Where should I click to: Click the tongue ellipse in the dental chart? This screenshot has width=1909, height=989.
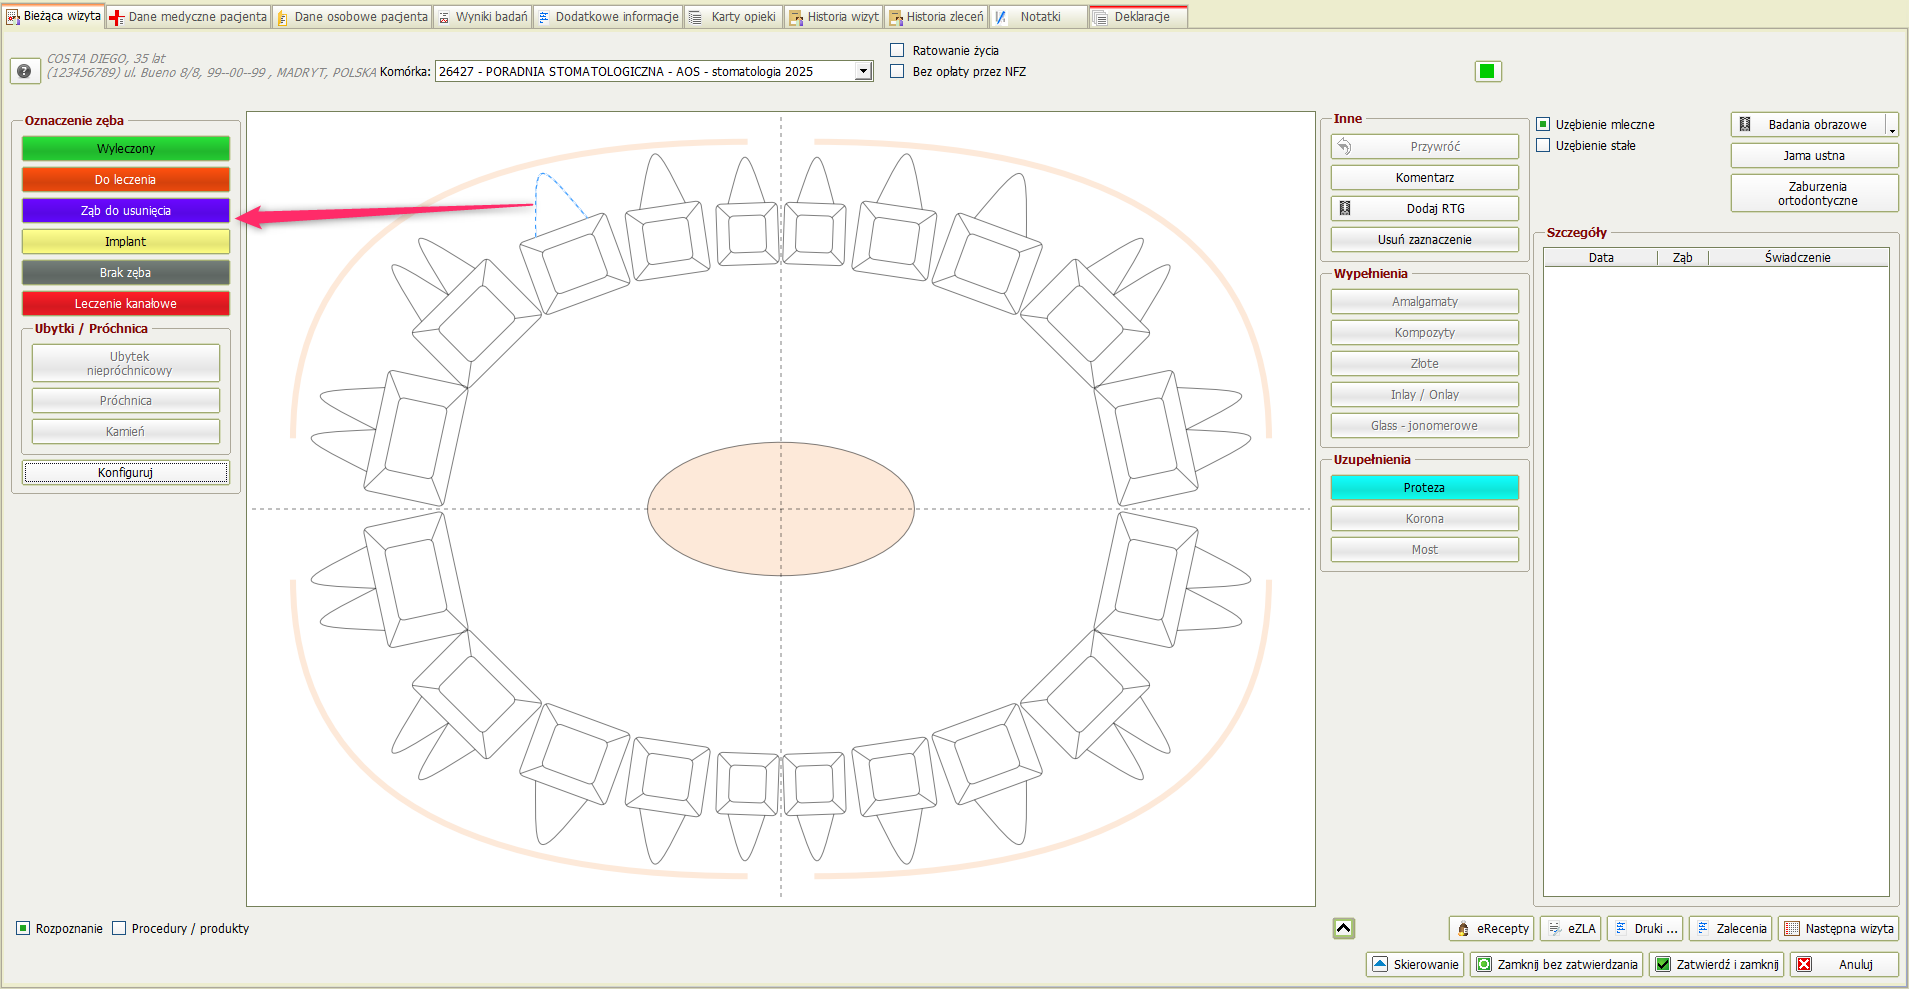pyautogui.click(x=780, y=508)
